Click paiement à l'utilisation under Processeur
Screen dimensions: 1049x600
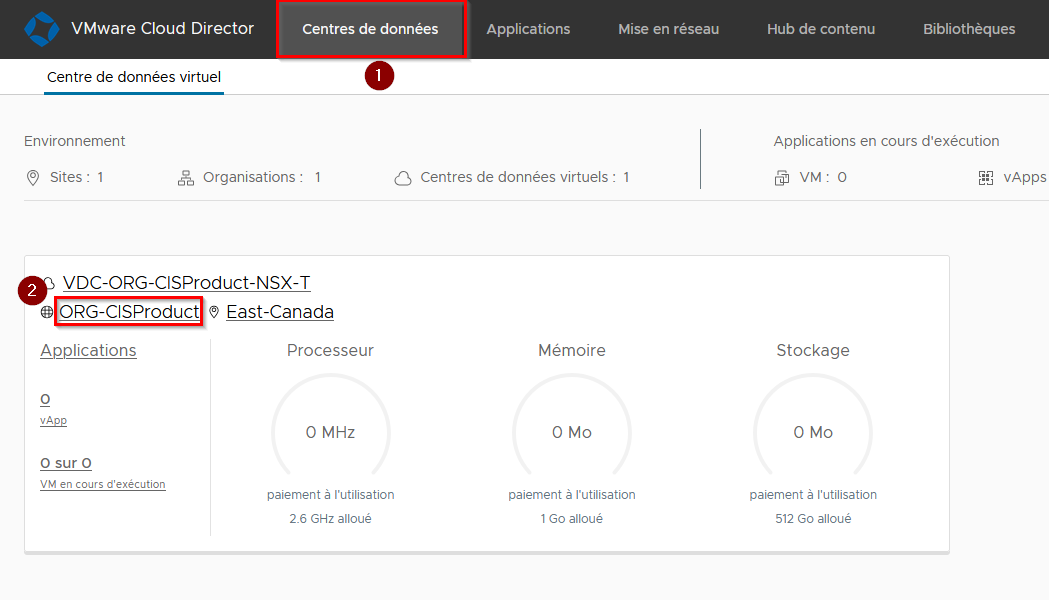point(330,494)
